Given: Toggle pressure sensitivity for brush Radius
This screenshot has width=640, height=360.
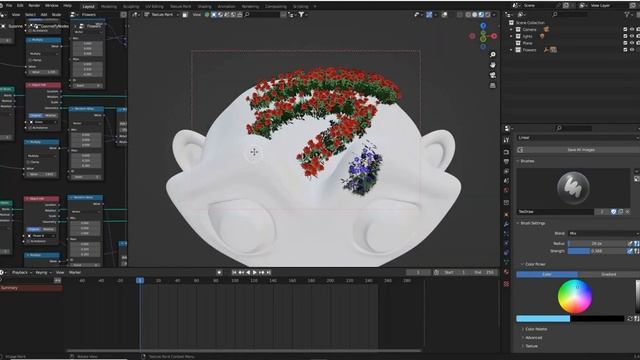Looking at the screenshot, I should point(630,243).
